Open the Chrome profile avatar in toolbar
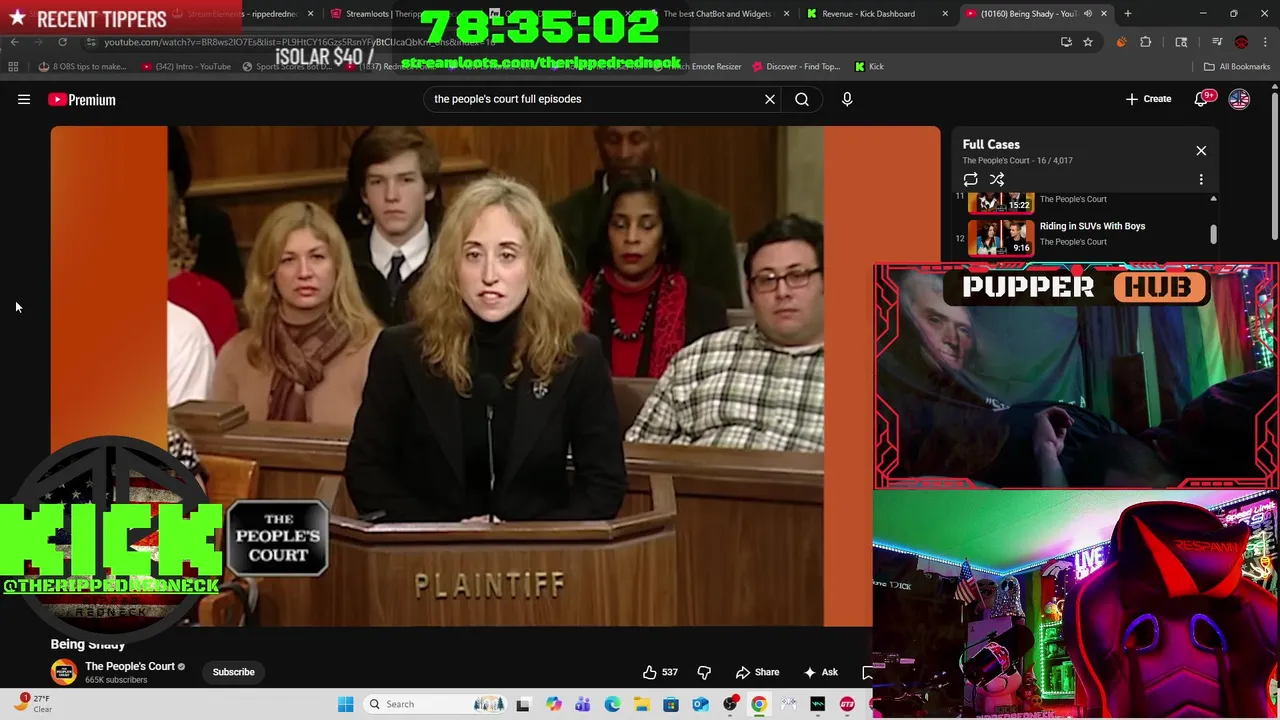 [1241, 42]
